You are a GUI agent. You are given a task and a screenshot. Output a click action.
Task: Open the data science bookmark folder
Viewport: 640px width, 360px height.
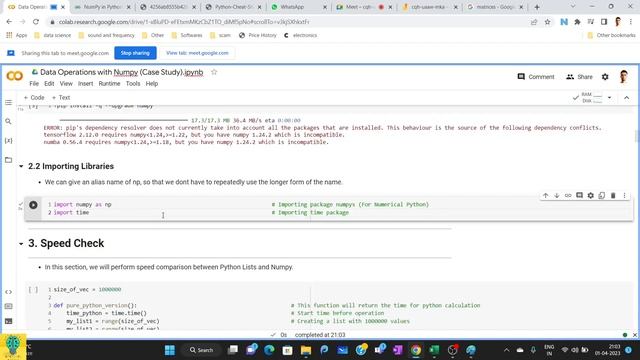click(53, 36)
